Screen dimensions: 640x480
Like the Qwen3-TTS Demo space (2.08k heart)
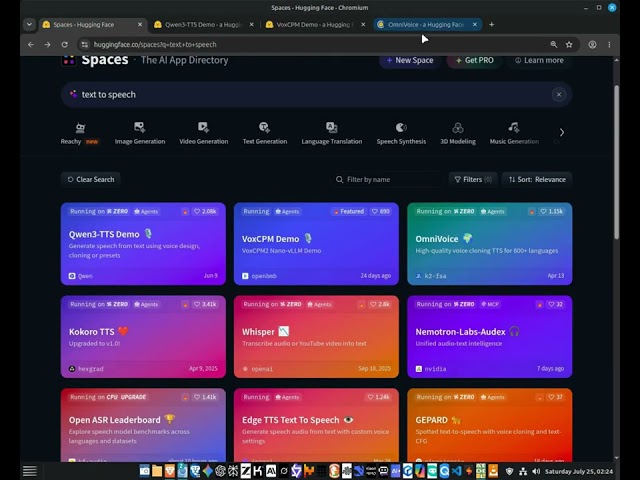205,211
